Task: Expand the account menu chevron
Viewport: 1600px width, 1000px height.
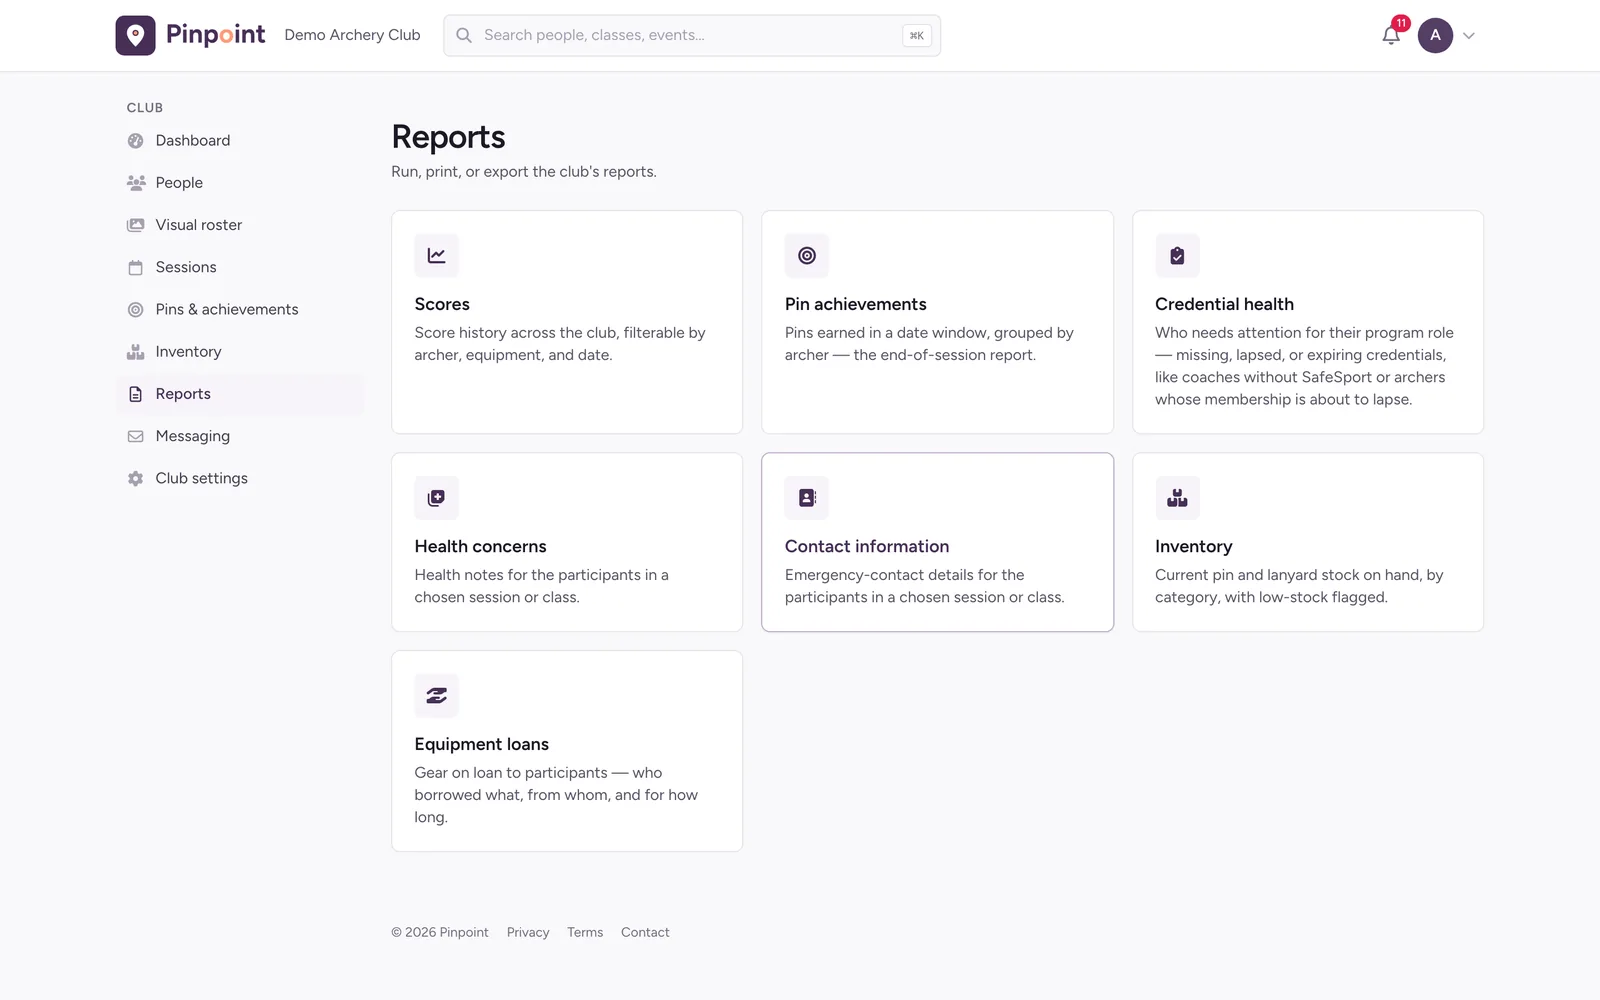Action: (x=1469, y=36)
